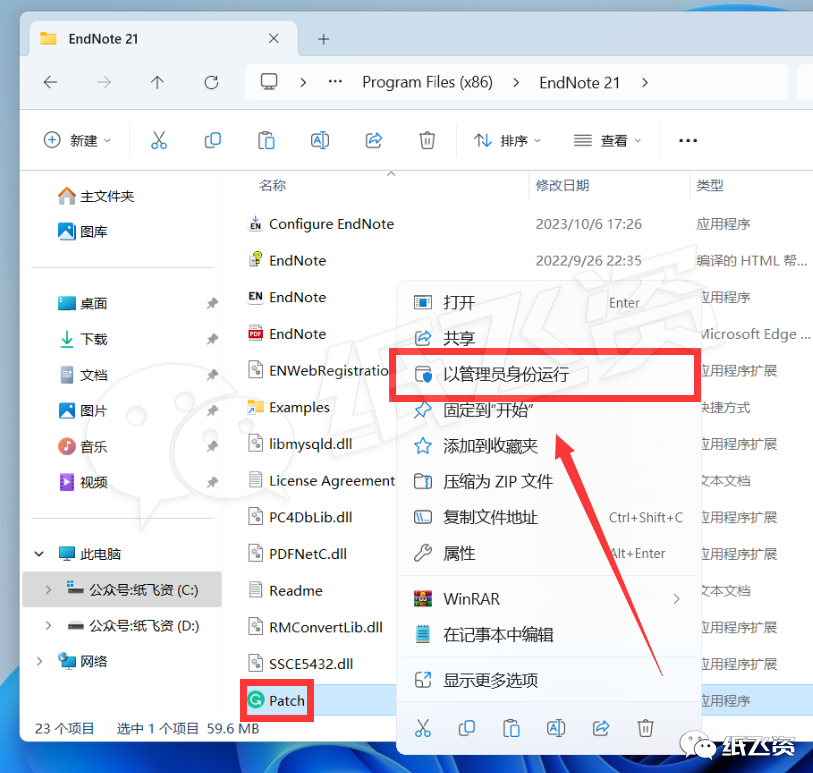Select the EndNote help file
The image size is (813, 773).
tap(287, 260)
